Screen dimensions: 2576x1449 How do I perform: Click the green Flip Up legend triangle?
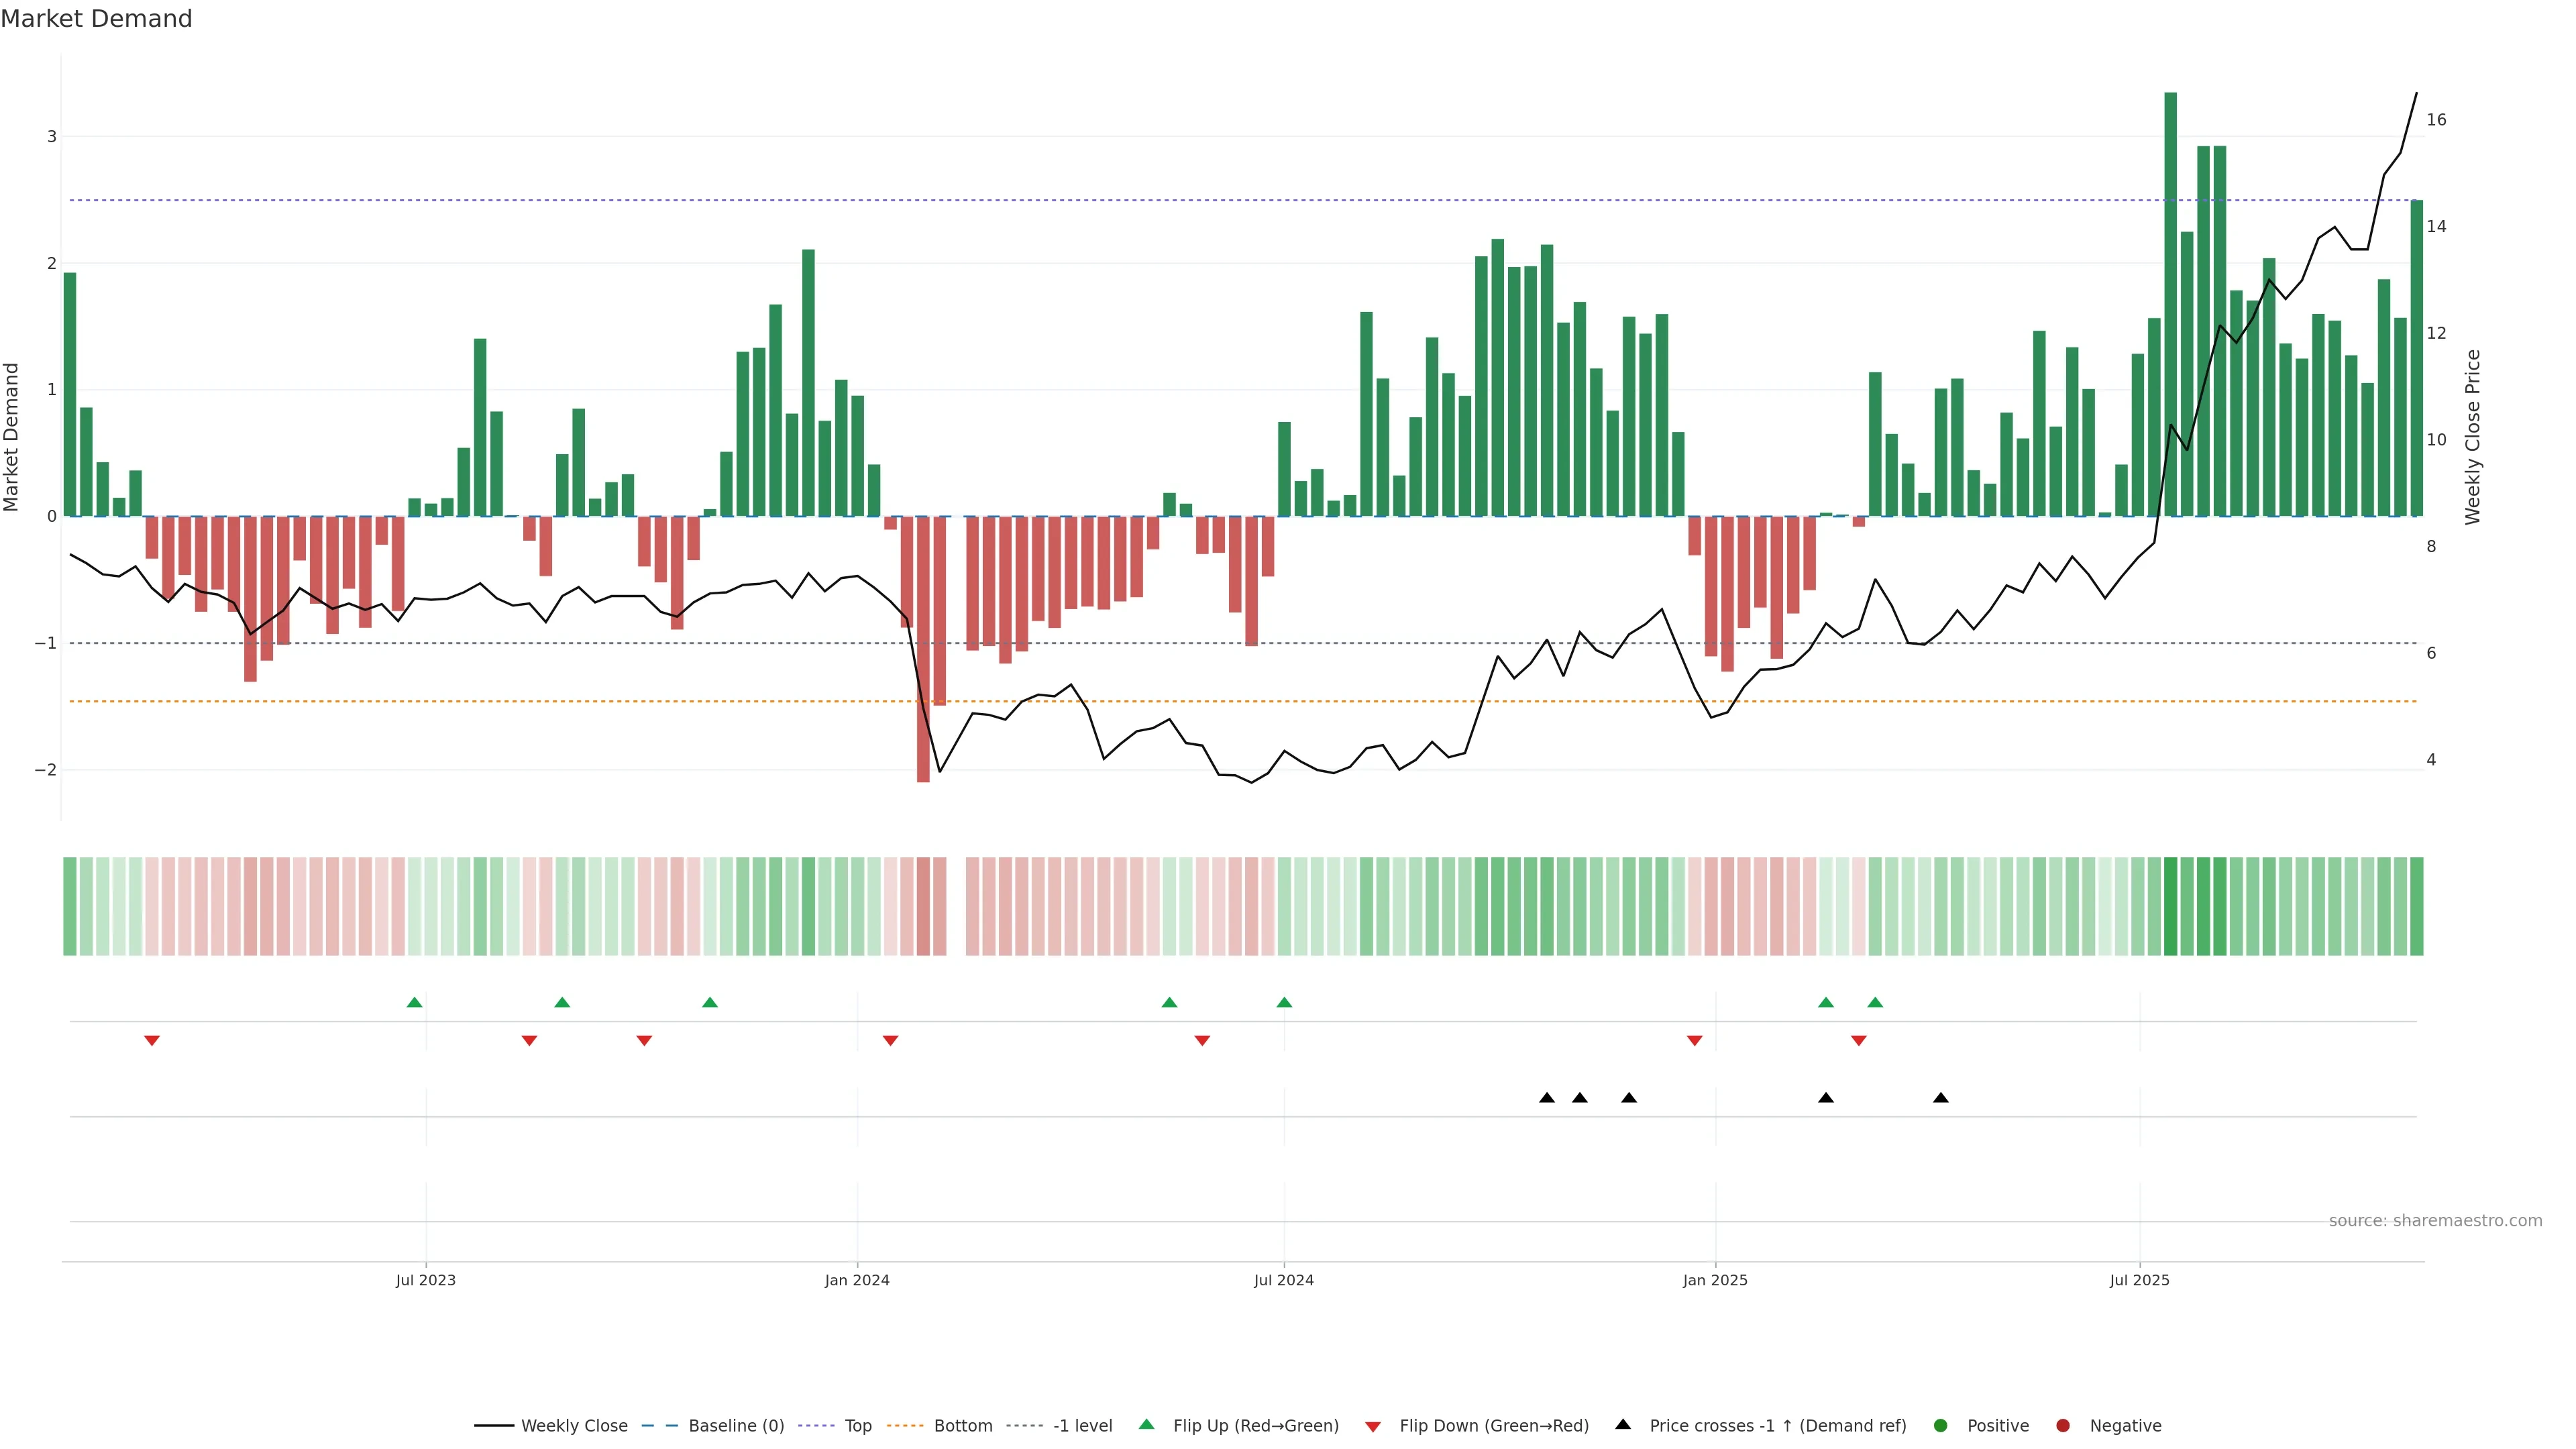click(x=1146, y=1424)
